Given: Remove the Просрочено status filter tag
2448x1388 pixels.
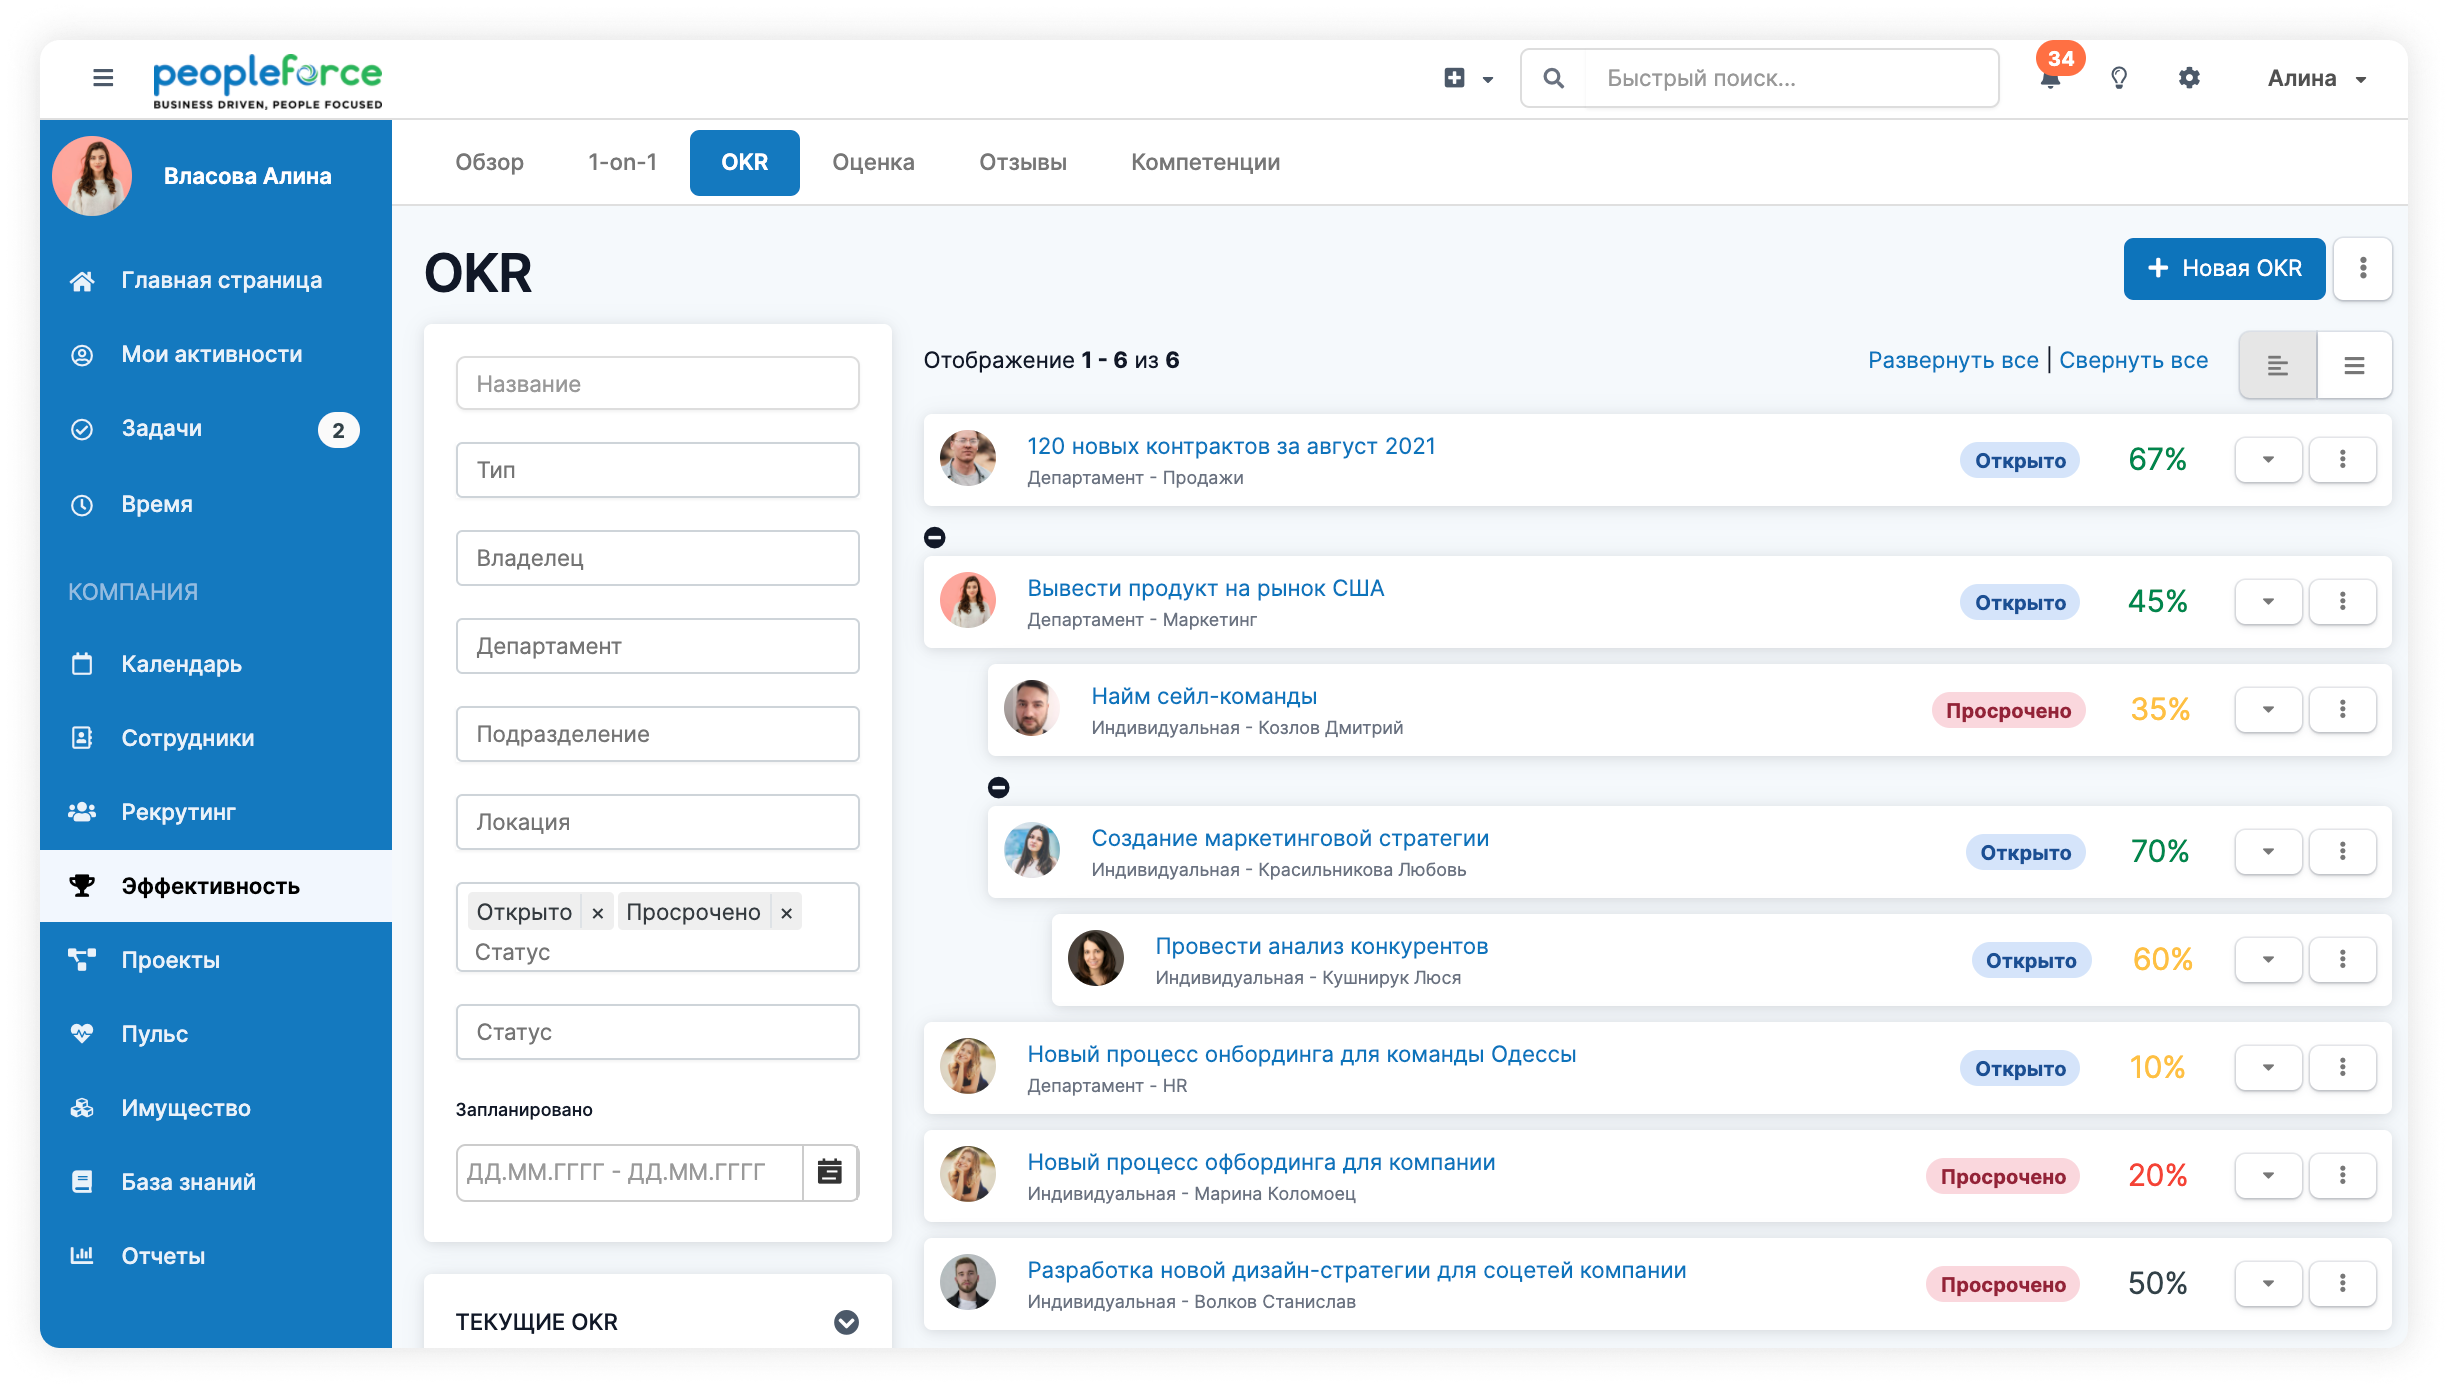Looking at the screenshot, I should point(787,913).
